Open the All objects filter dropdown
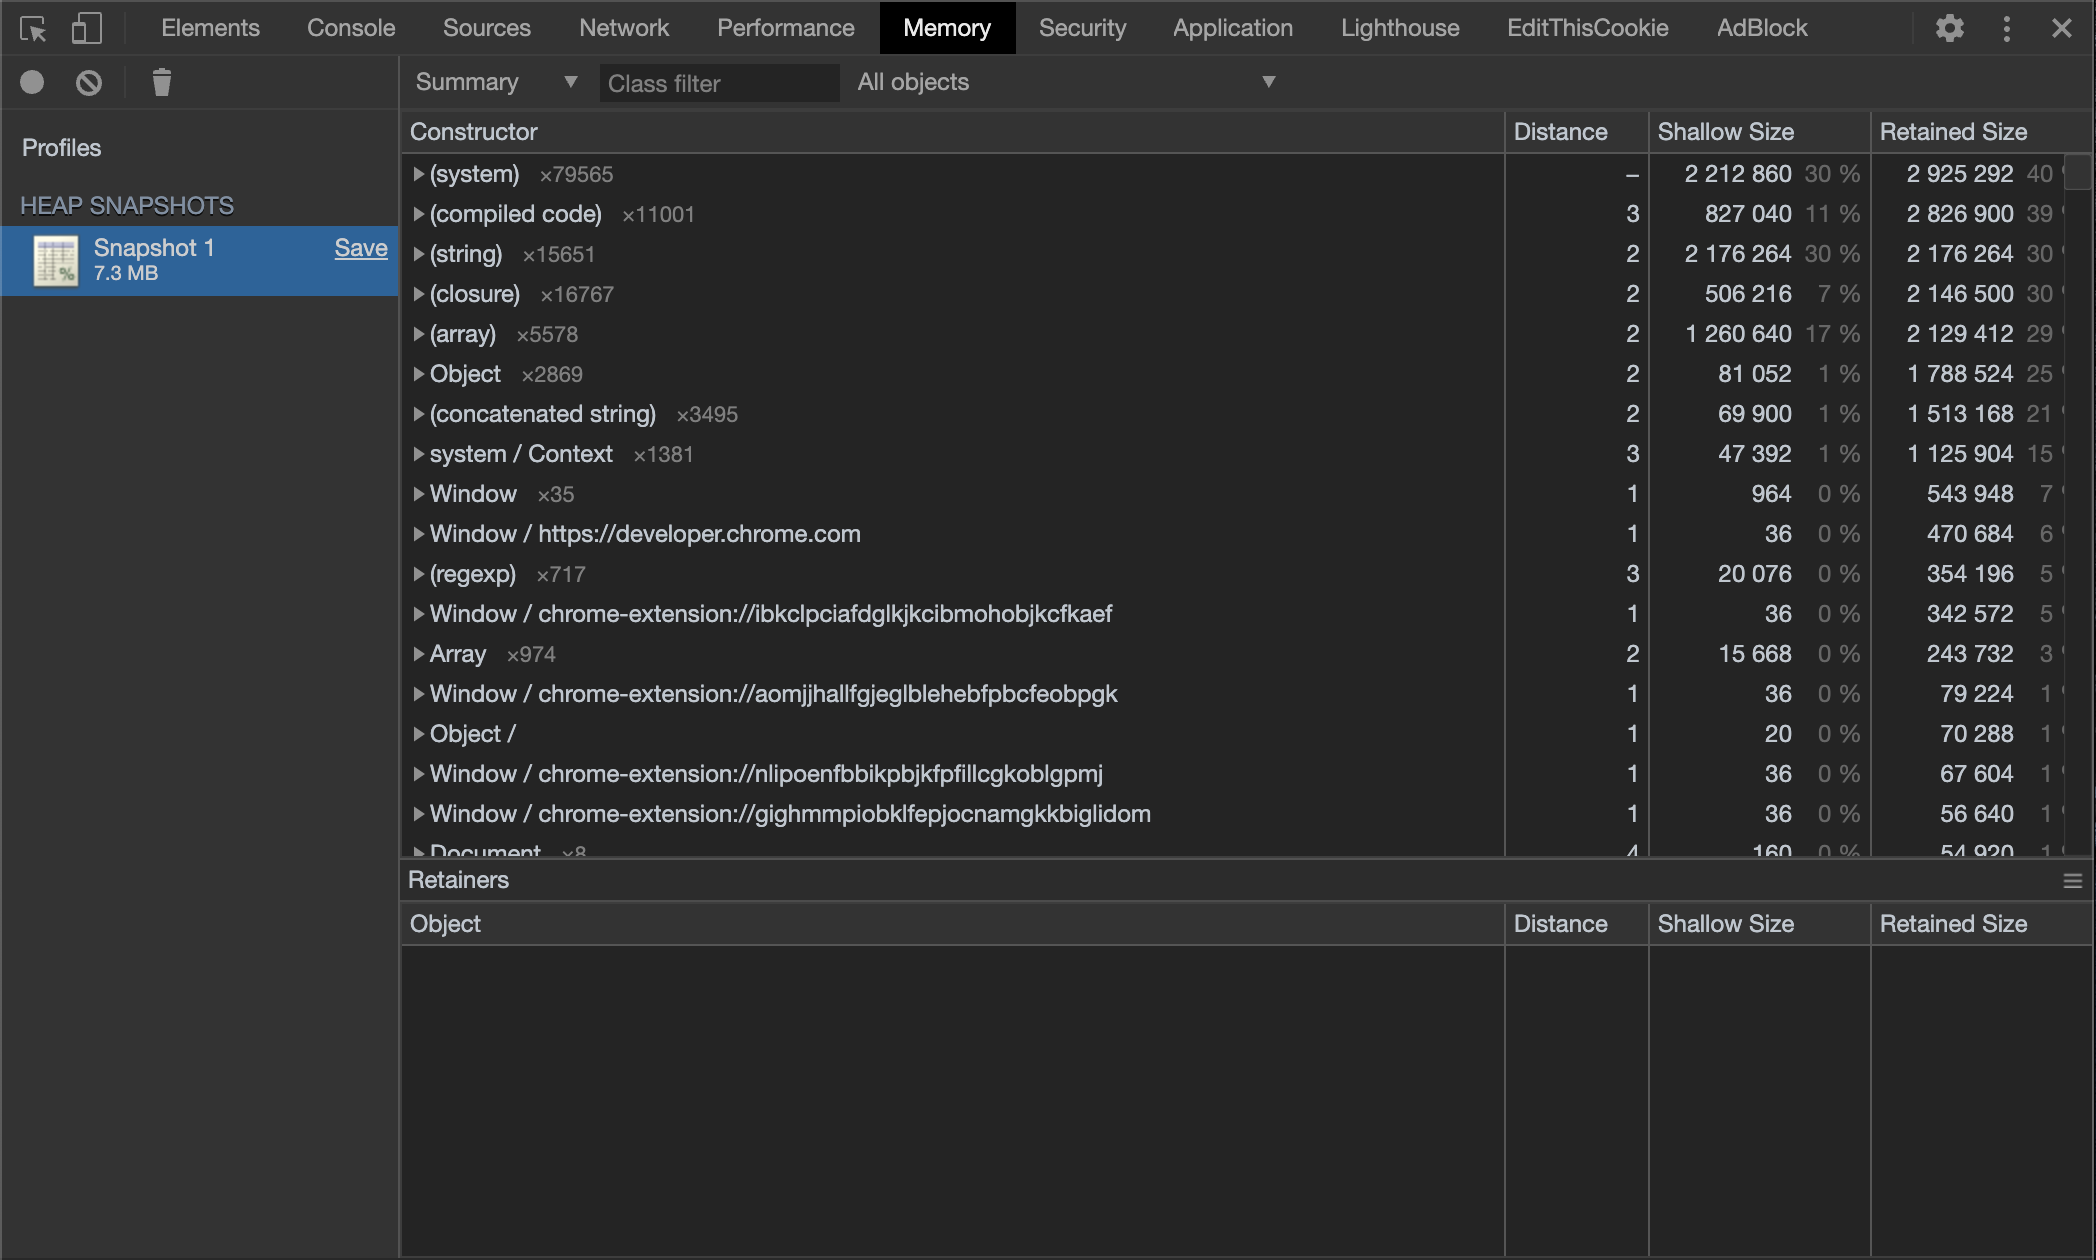 tap(1066, 82)
